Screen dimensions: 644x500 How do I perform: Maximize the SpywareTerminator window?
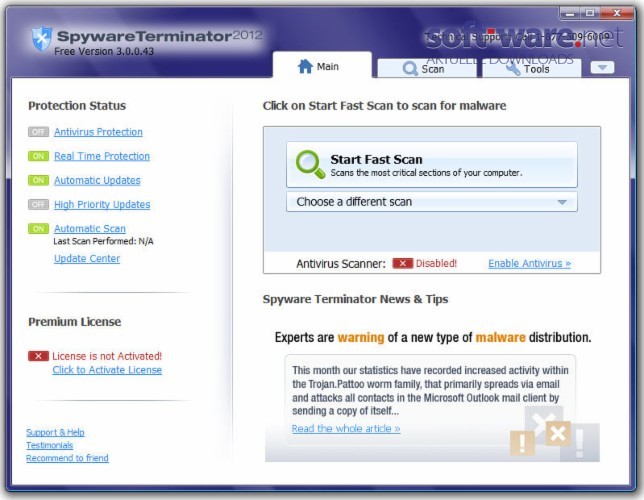pos(590,14)
